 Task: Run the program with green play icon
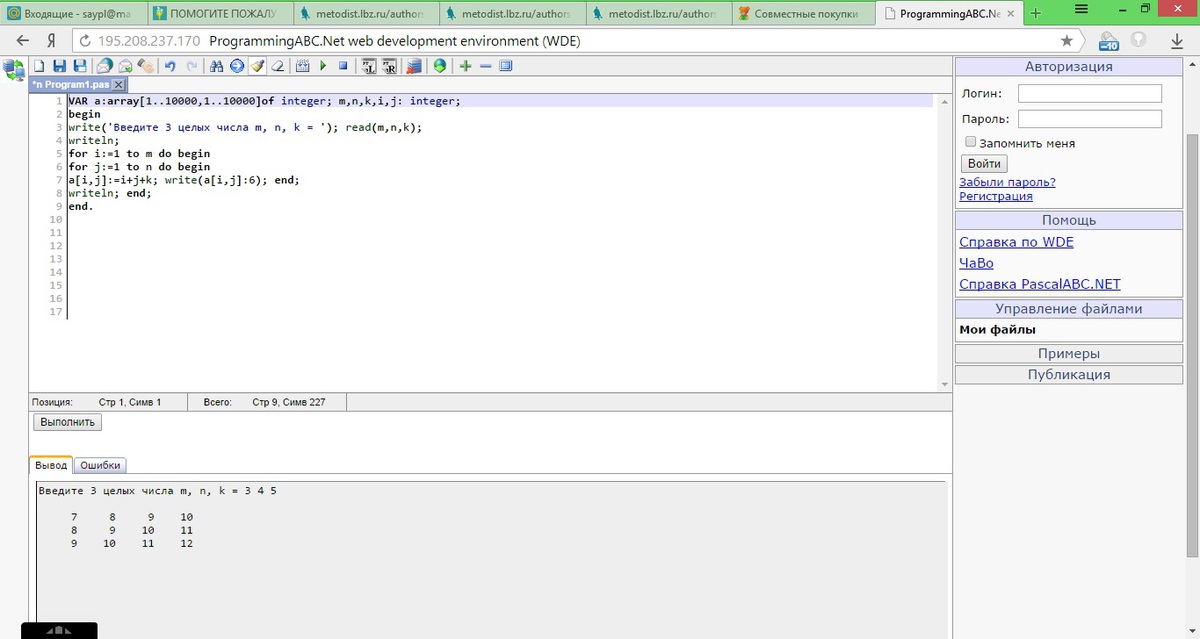click(323, 66)
